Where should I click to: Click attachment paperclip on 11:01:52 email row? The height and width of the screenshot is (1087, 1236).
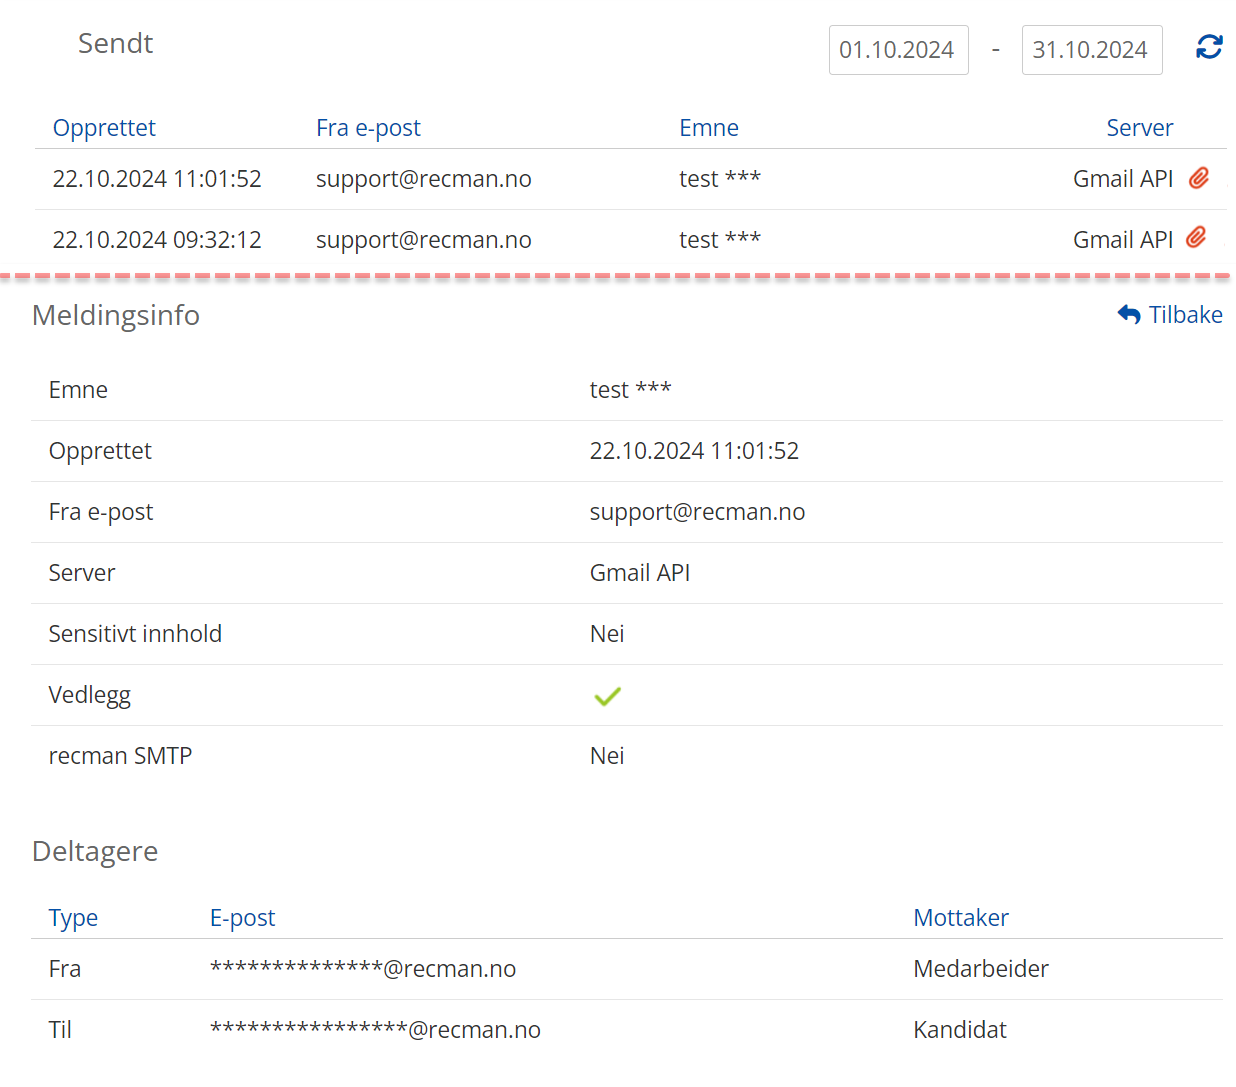[1198, 178]
